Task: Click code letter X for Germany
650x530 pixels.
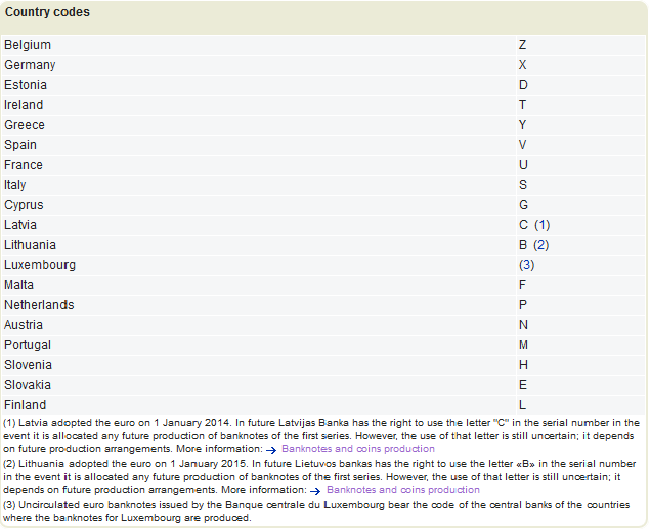Action: (x=522, y=65)
